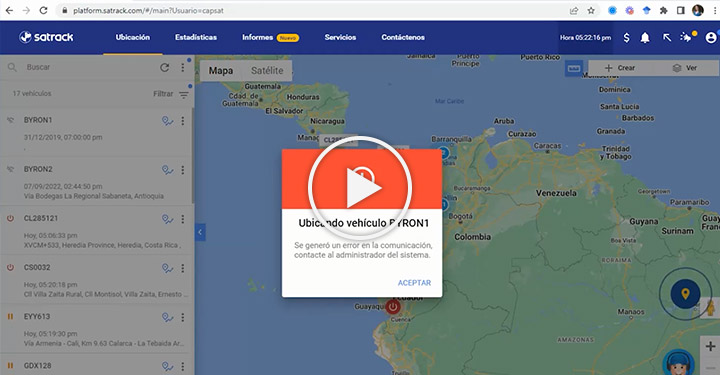720x375 pixels.
Task: Click the Crear button on map
Action: coord(619,68)
